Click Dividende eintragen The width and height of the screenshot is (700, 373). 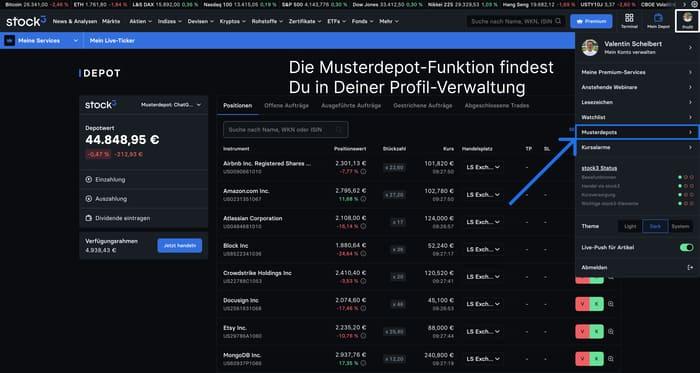coord(143,218)
